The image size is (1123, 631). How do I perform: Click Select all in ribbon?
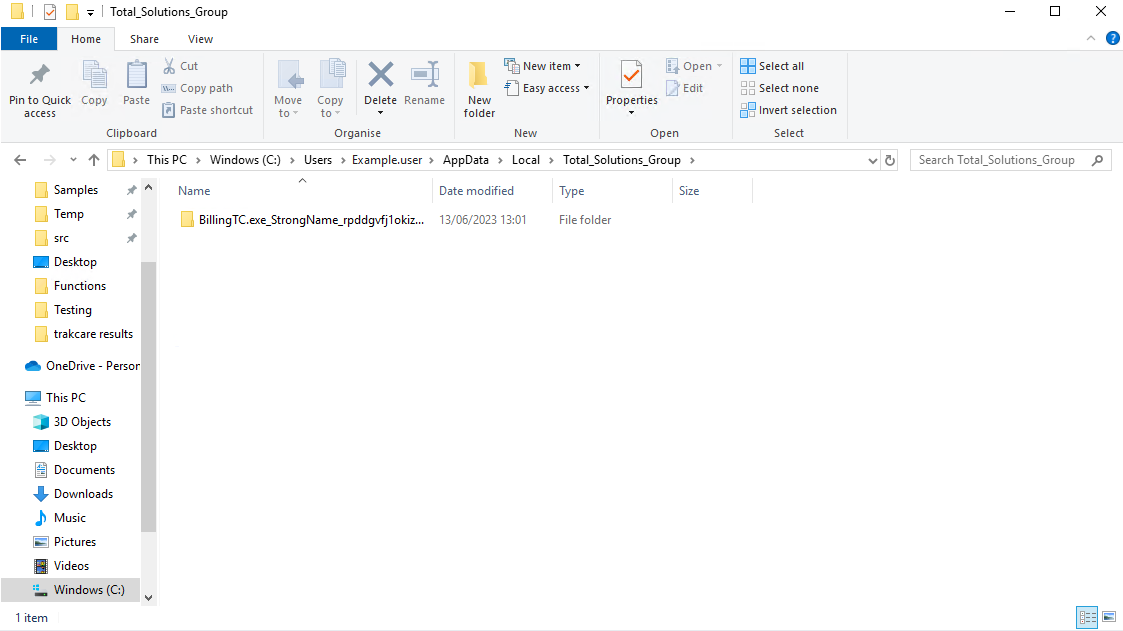point(772,66)
